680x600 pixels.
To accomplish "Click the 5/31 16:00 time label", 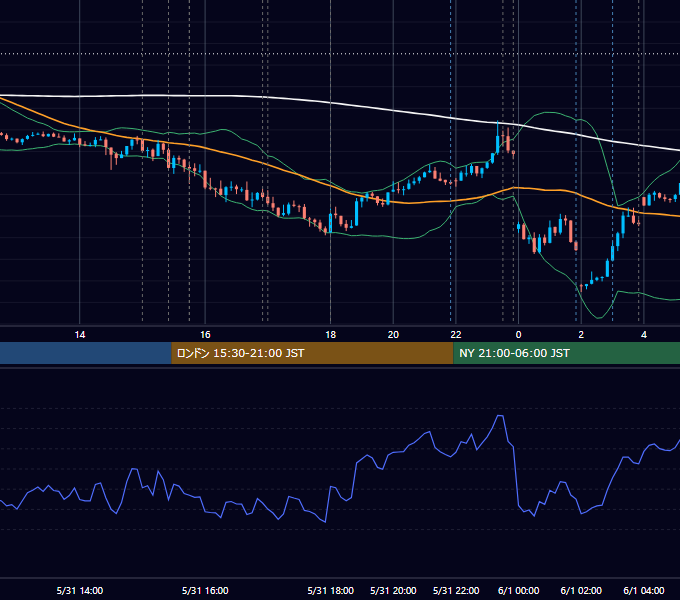I will (x=205, y=590).
